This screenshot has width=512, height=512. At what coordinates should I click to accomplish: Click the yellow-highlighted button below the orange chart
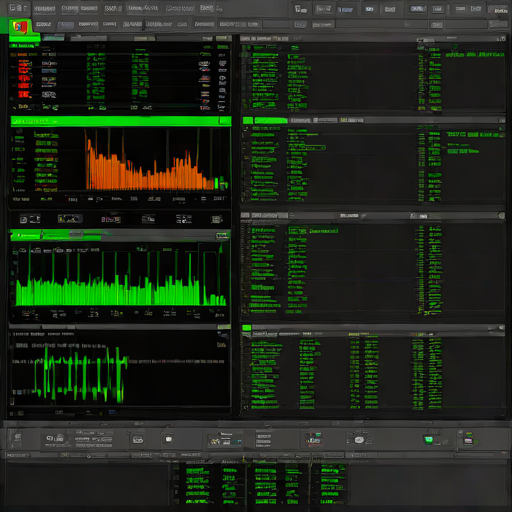70,219
